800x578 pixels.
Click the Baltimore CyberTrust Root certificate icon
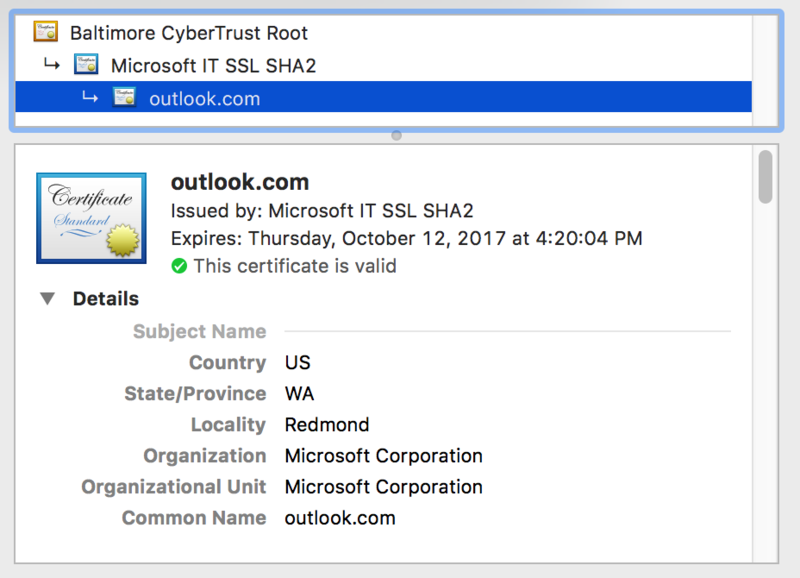(x=46, y=31)
